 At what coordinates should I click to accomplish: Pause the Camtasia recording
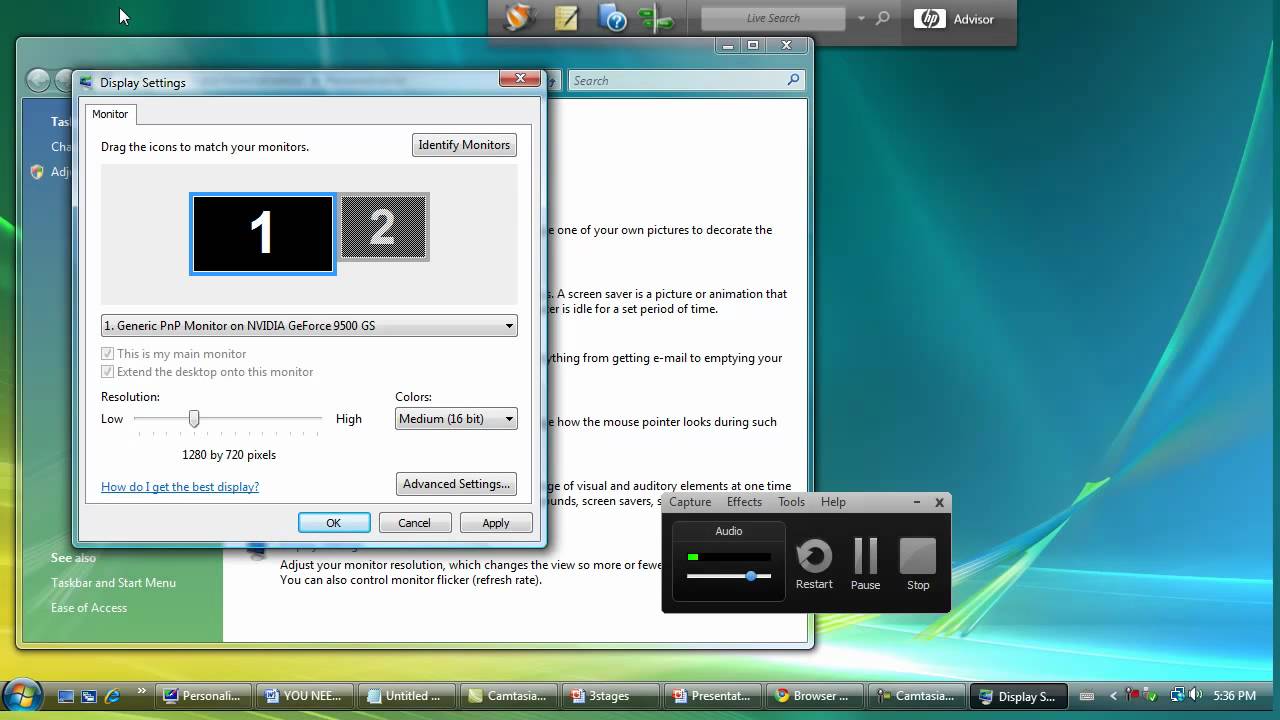pos(865,563)
